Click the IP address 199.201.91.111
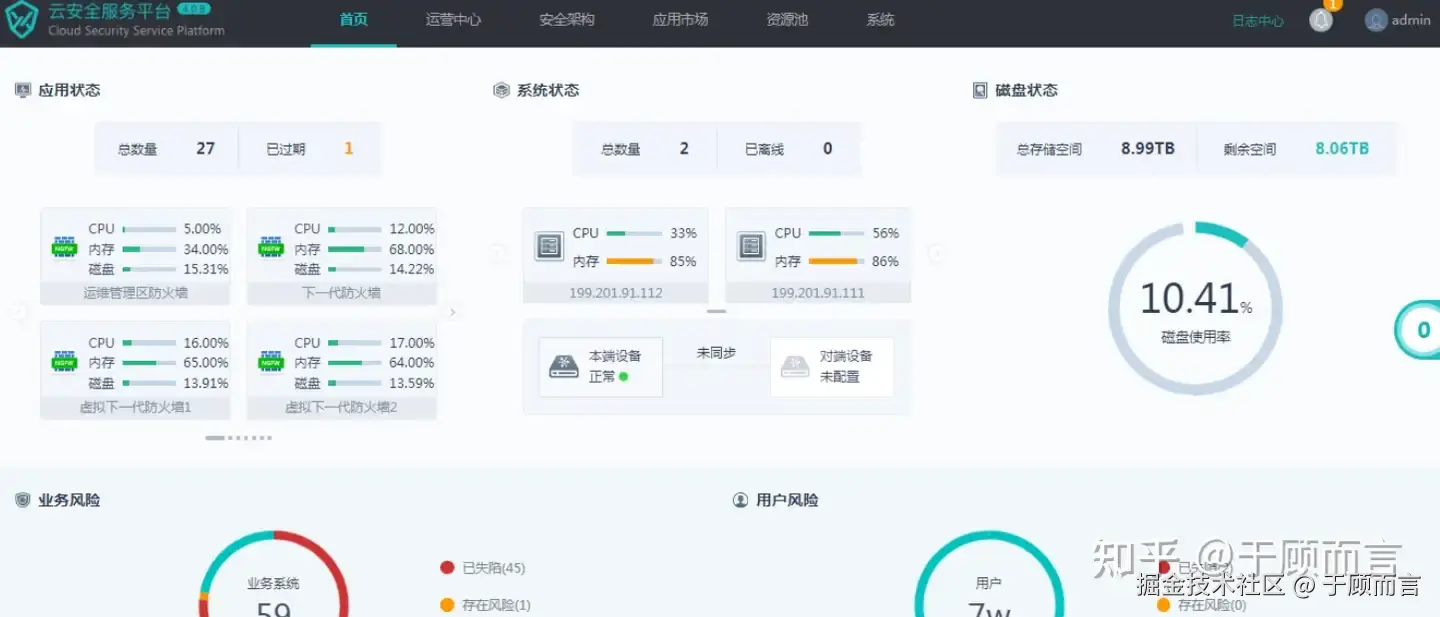Screen dimensions: 1440x617 coord(817,293)
